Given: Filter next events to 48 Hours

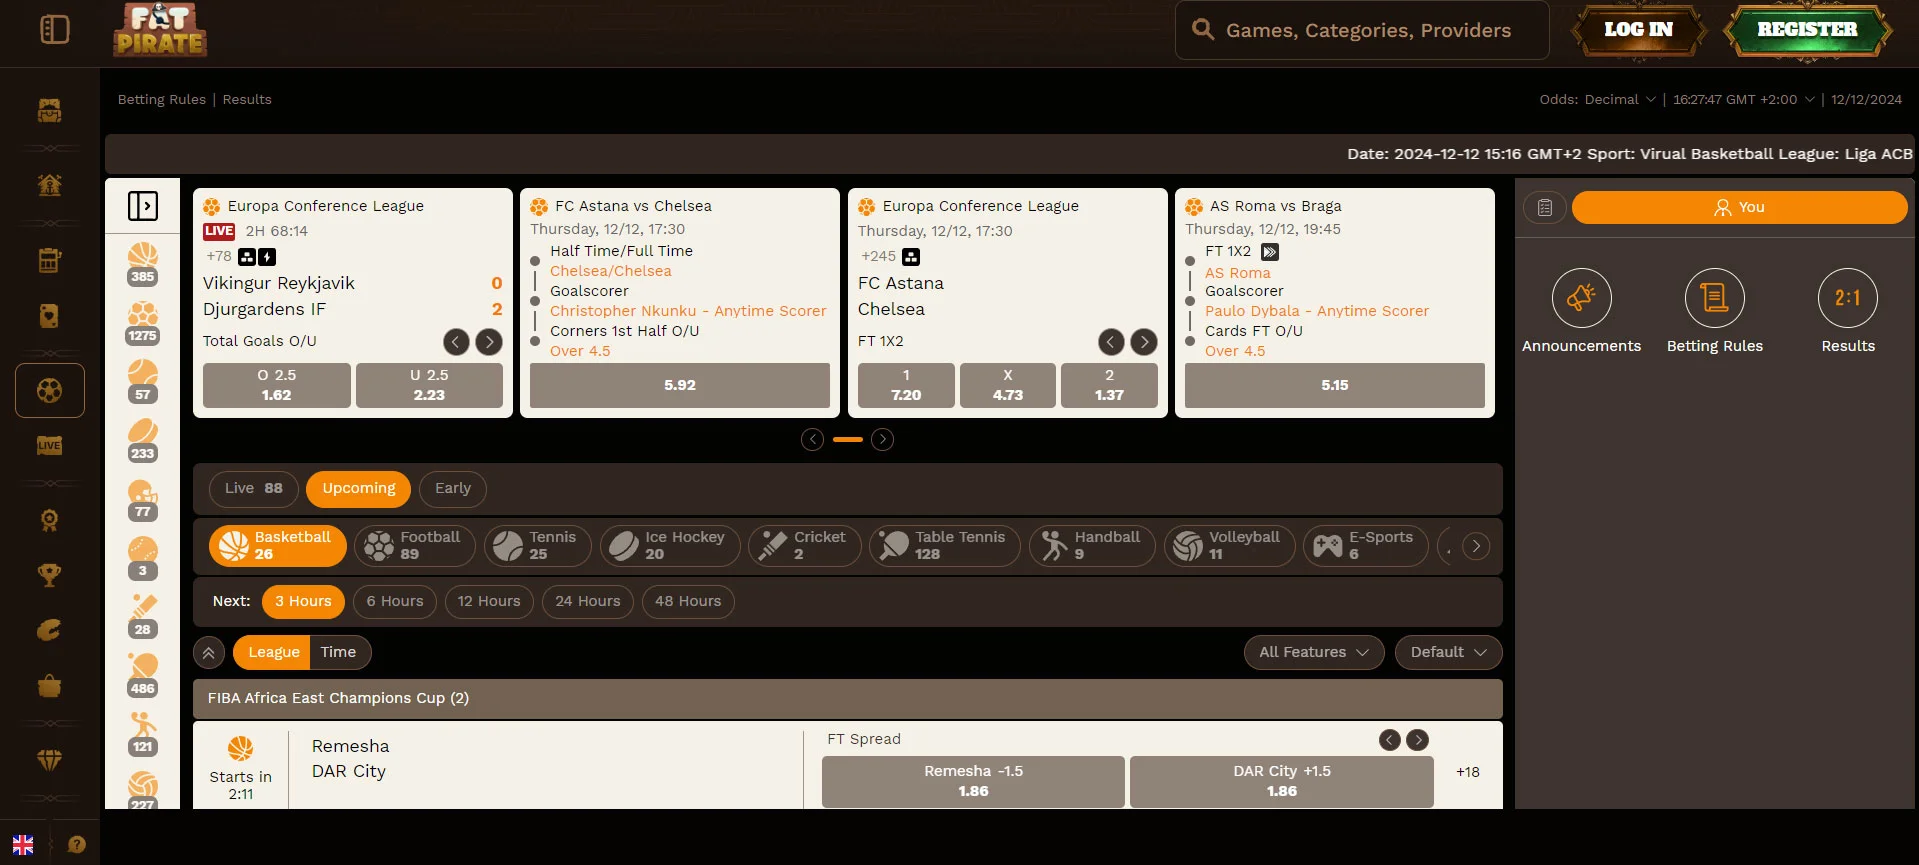Looking at the screenshot, I should [688, 601].
